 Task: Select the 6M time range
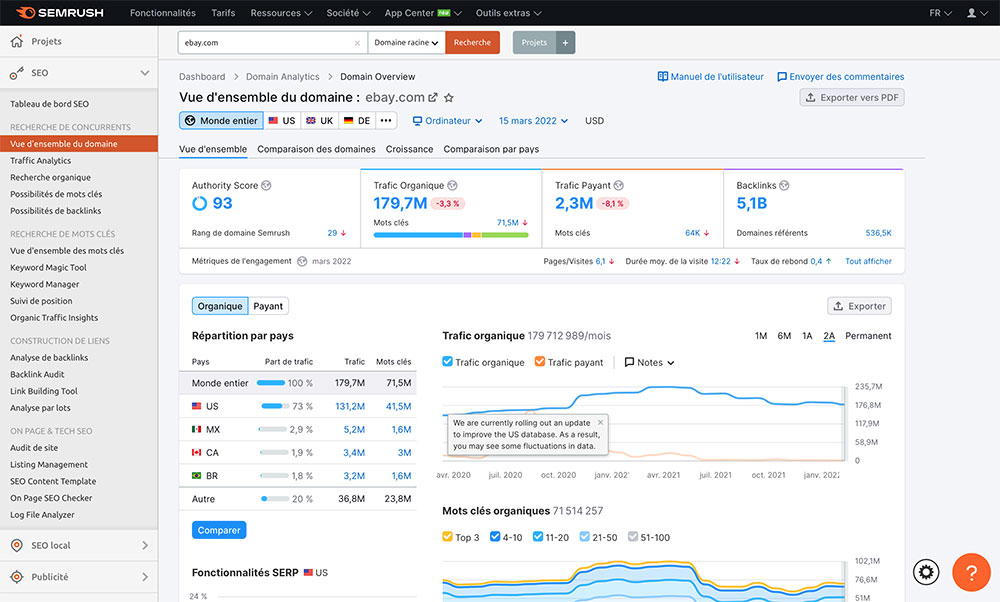(x=784, y=336)
